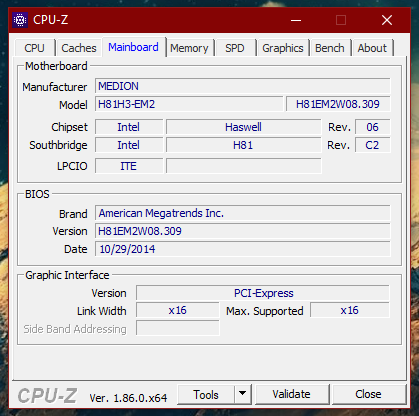Select the MEDION manufacturer field
Viewport: 419px width, 416px height.
coord(242,86)
